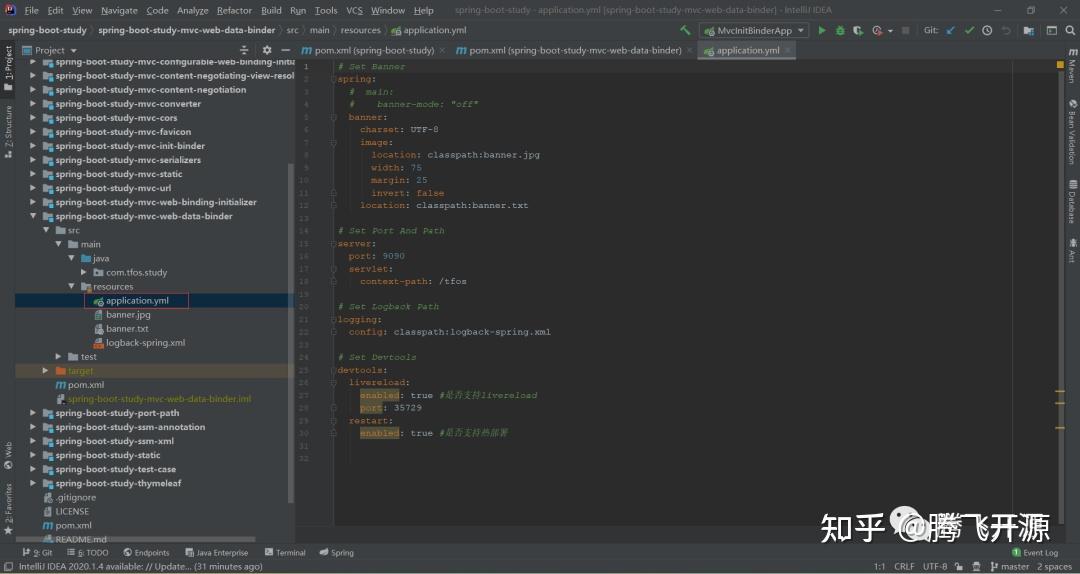Collapse the resources folder node
This screenshot has width=1080, height=574.
coord(72,286)
